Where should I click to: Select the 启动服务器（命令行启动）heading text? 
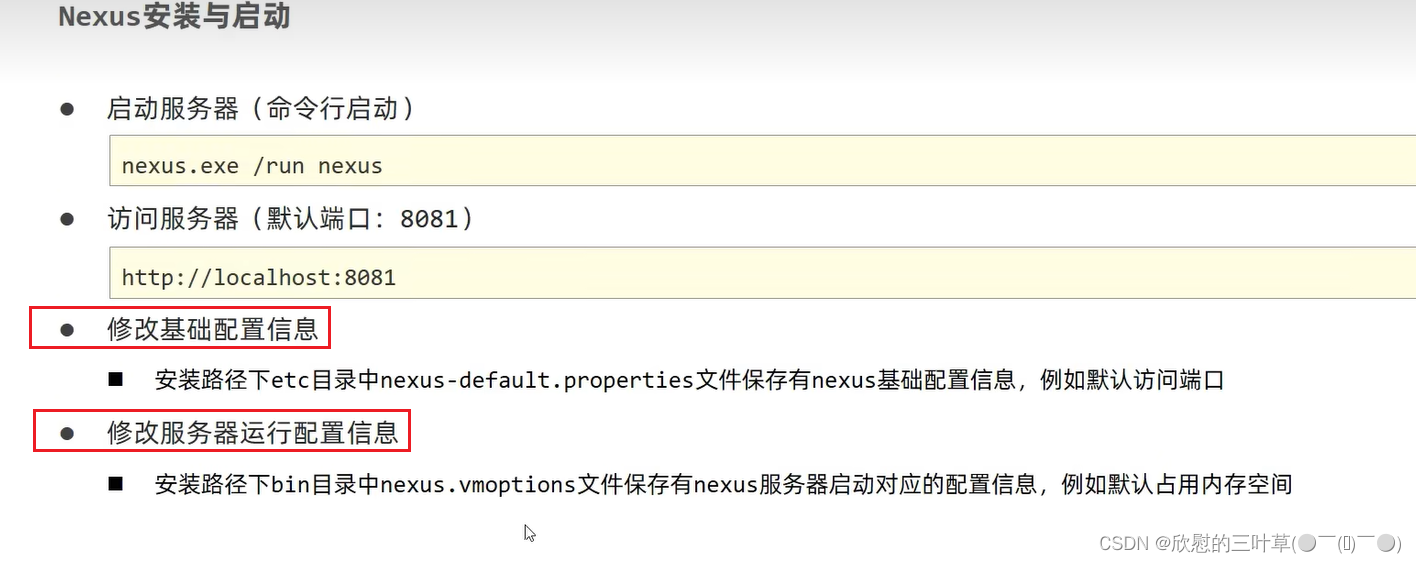coord(261,109)
